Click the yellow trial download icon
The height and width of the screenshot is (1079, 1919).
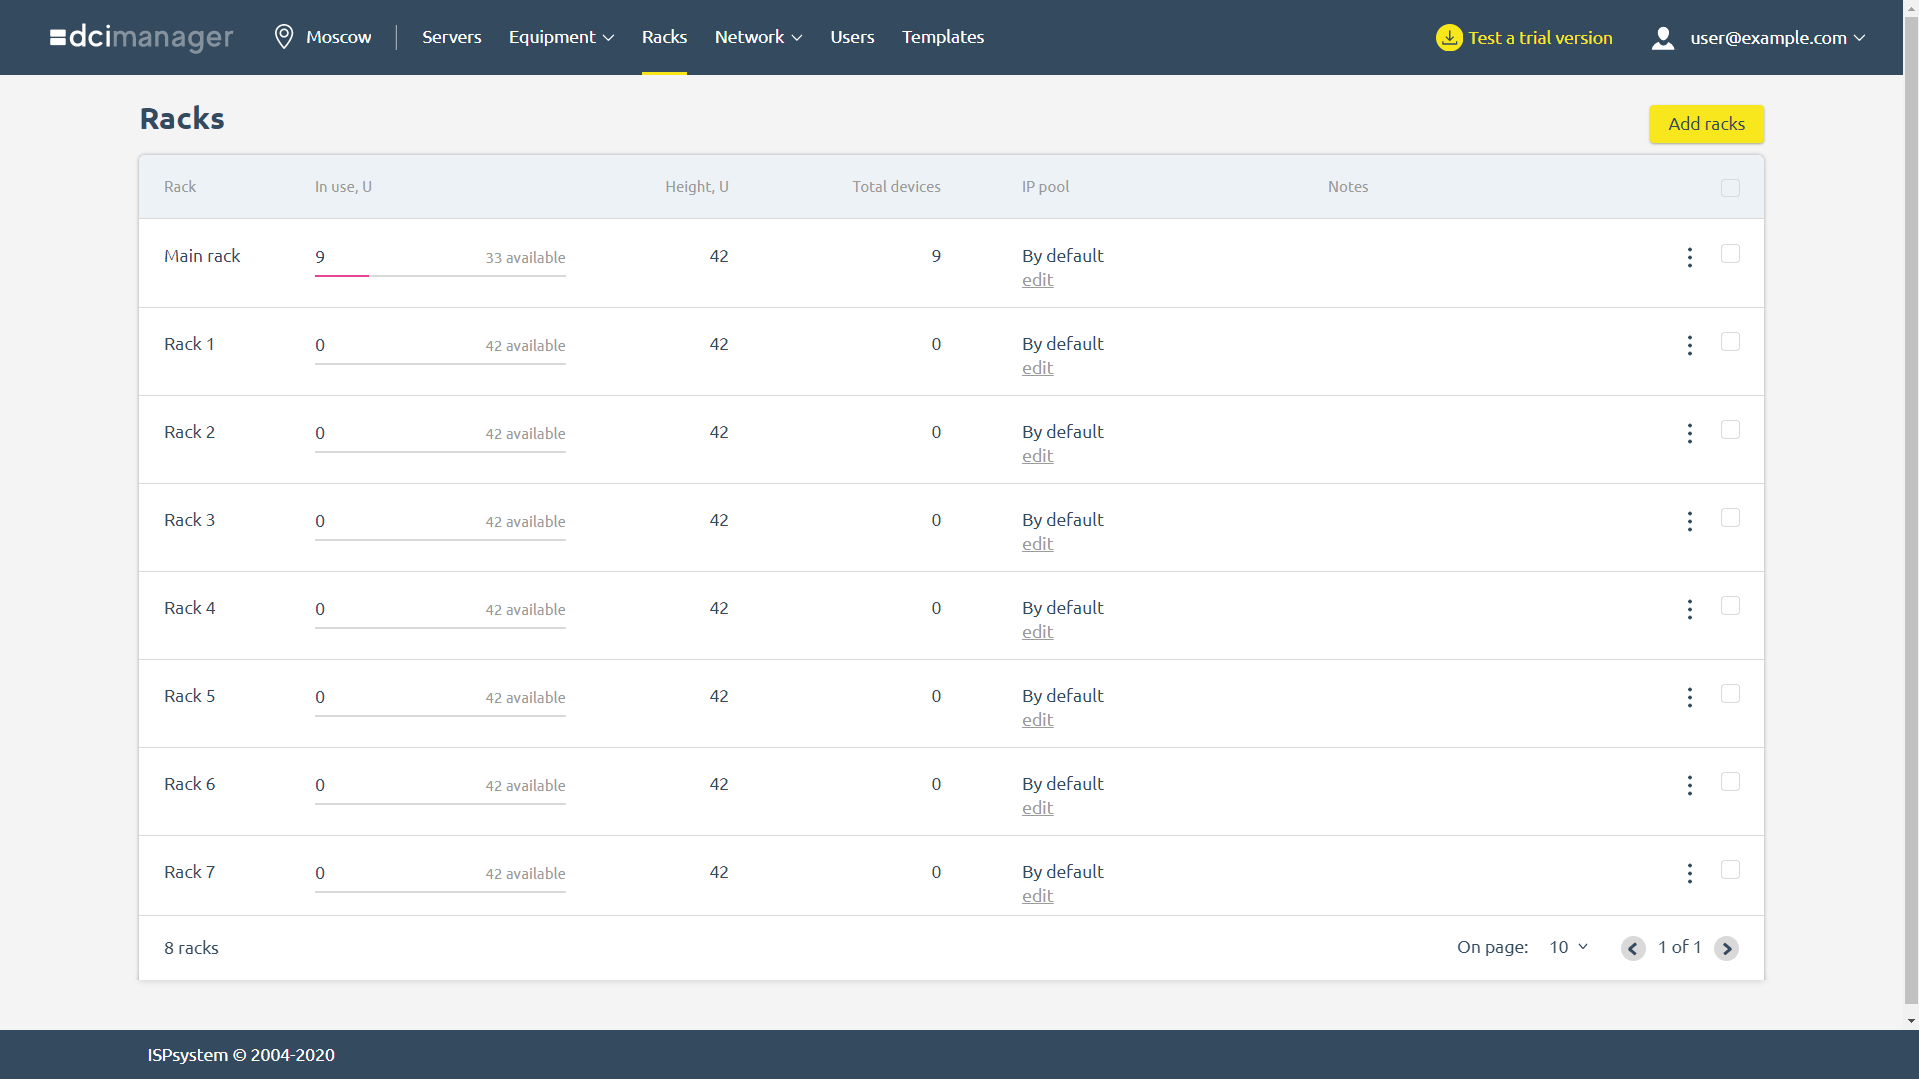(x=1448, y=37)
